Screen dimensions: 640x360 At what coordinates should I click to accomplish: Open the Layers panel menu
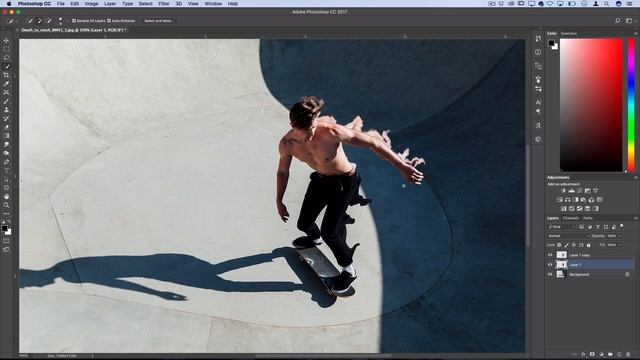[x=636, y=218]
